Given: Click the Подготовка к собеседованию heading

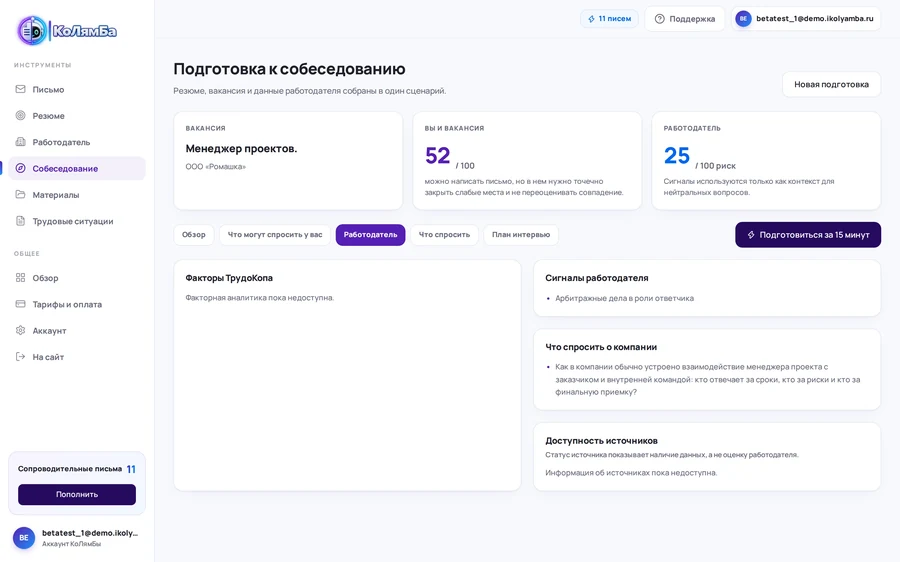Looking at the screenshot, I should coord(289,69).
